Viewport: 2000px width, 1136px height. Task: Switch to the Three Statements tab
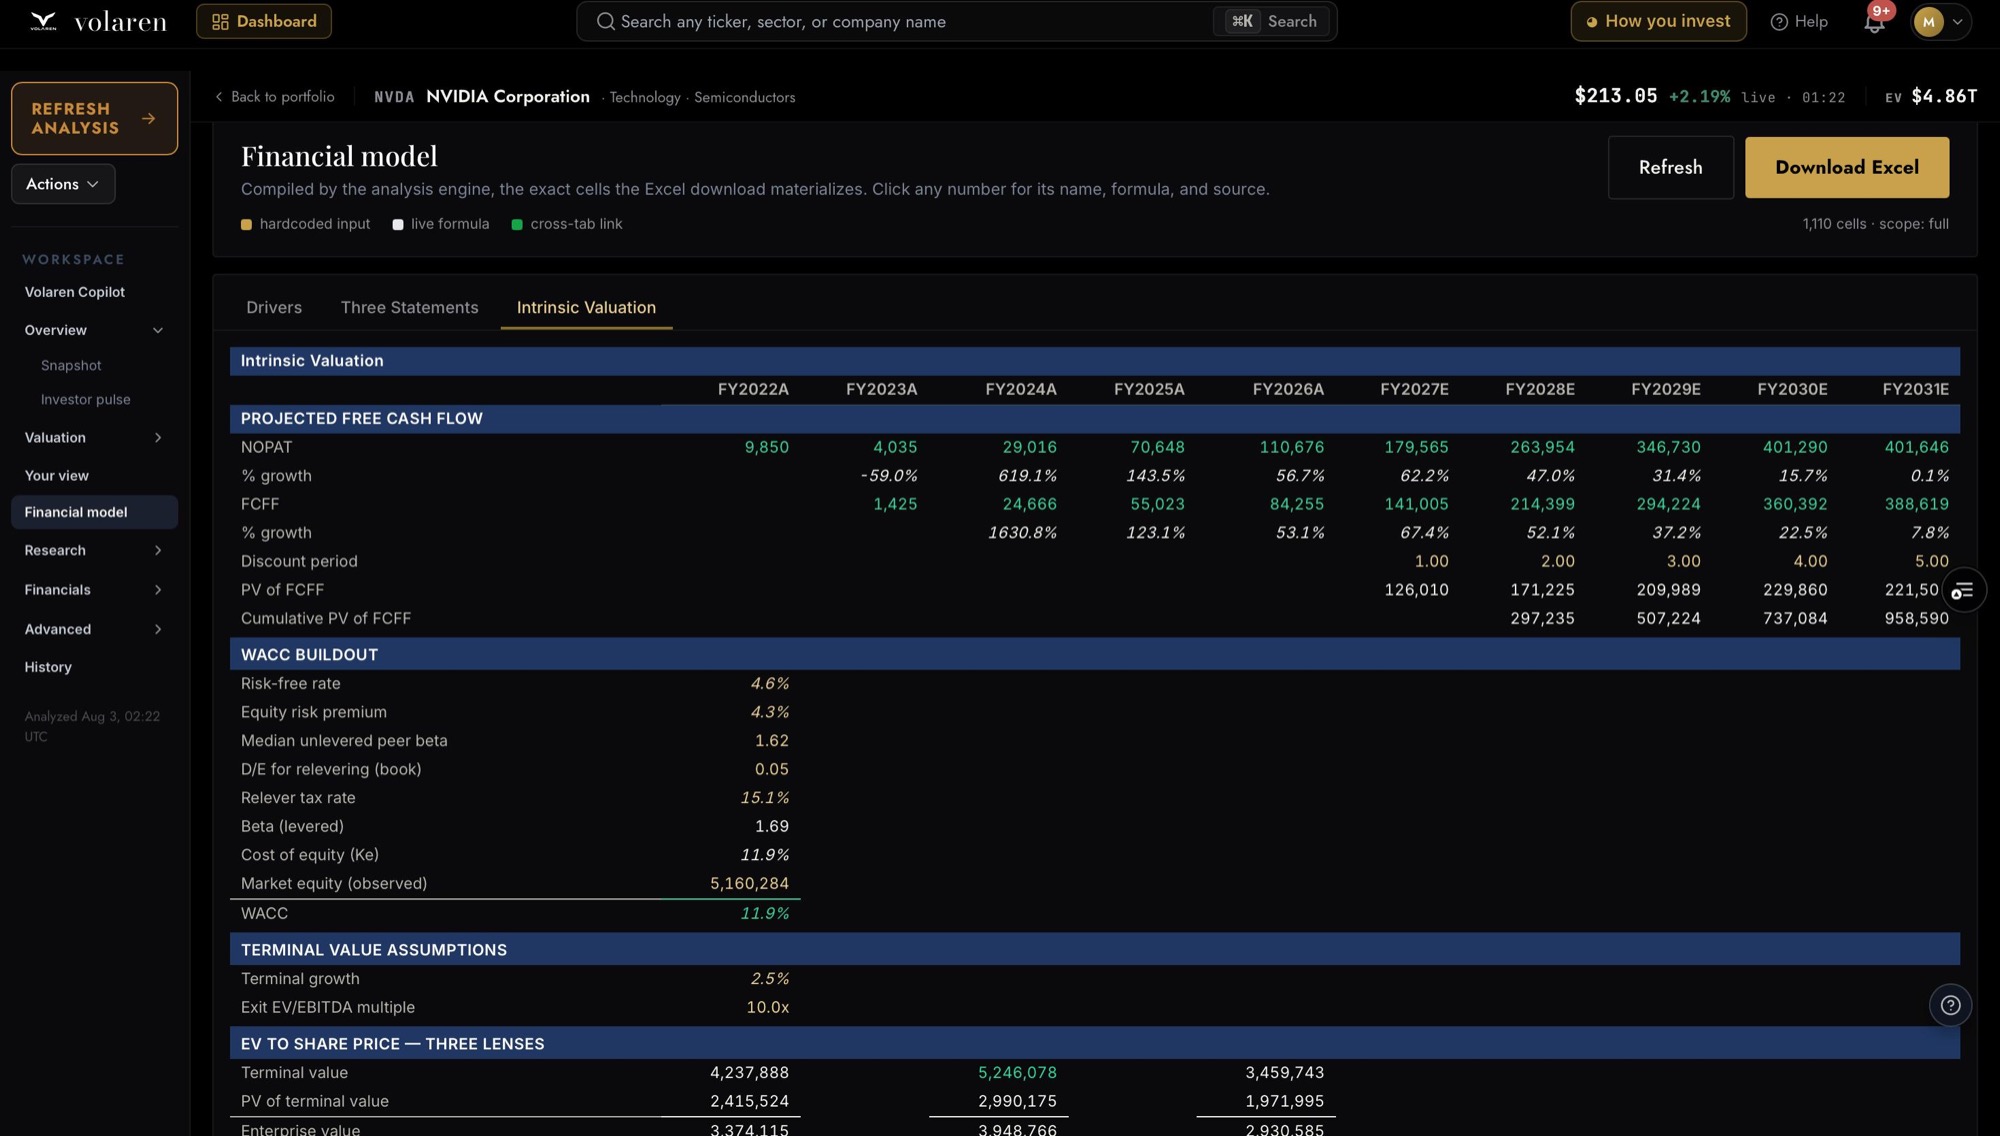pos(409,307)
